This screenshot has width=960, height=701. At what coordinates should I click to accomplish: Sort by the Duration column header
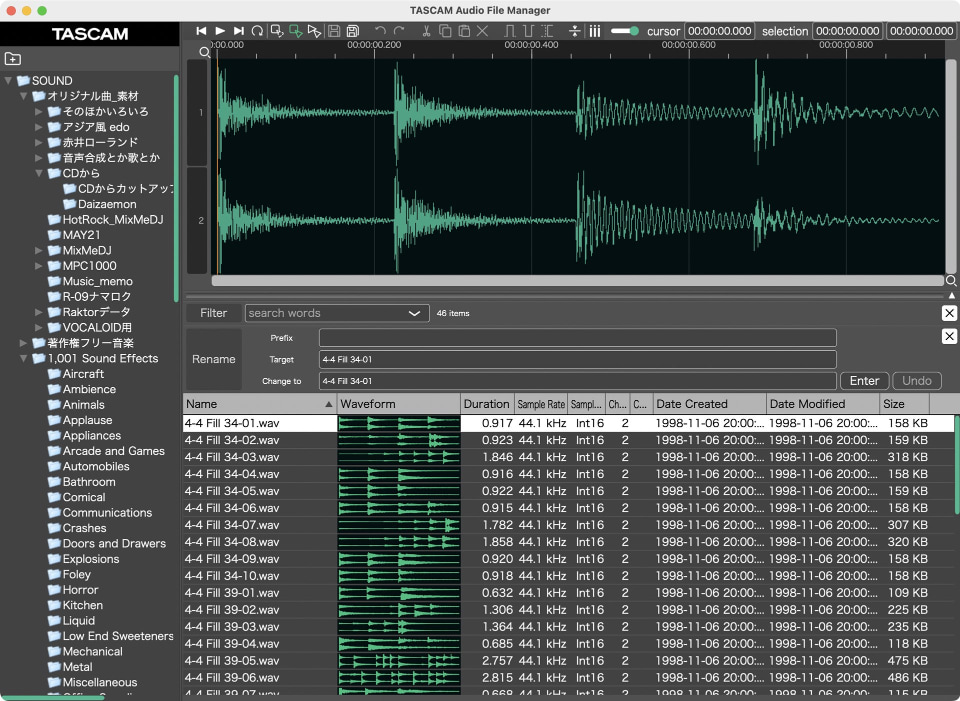click(487, 404)
